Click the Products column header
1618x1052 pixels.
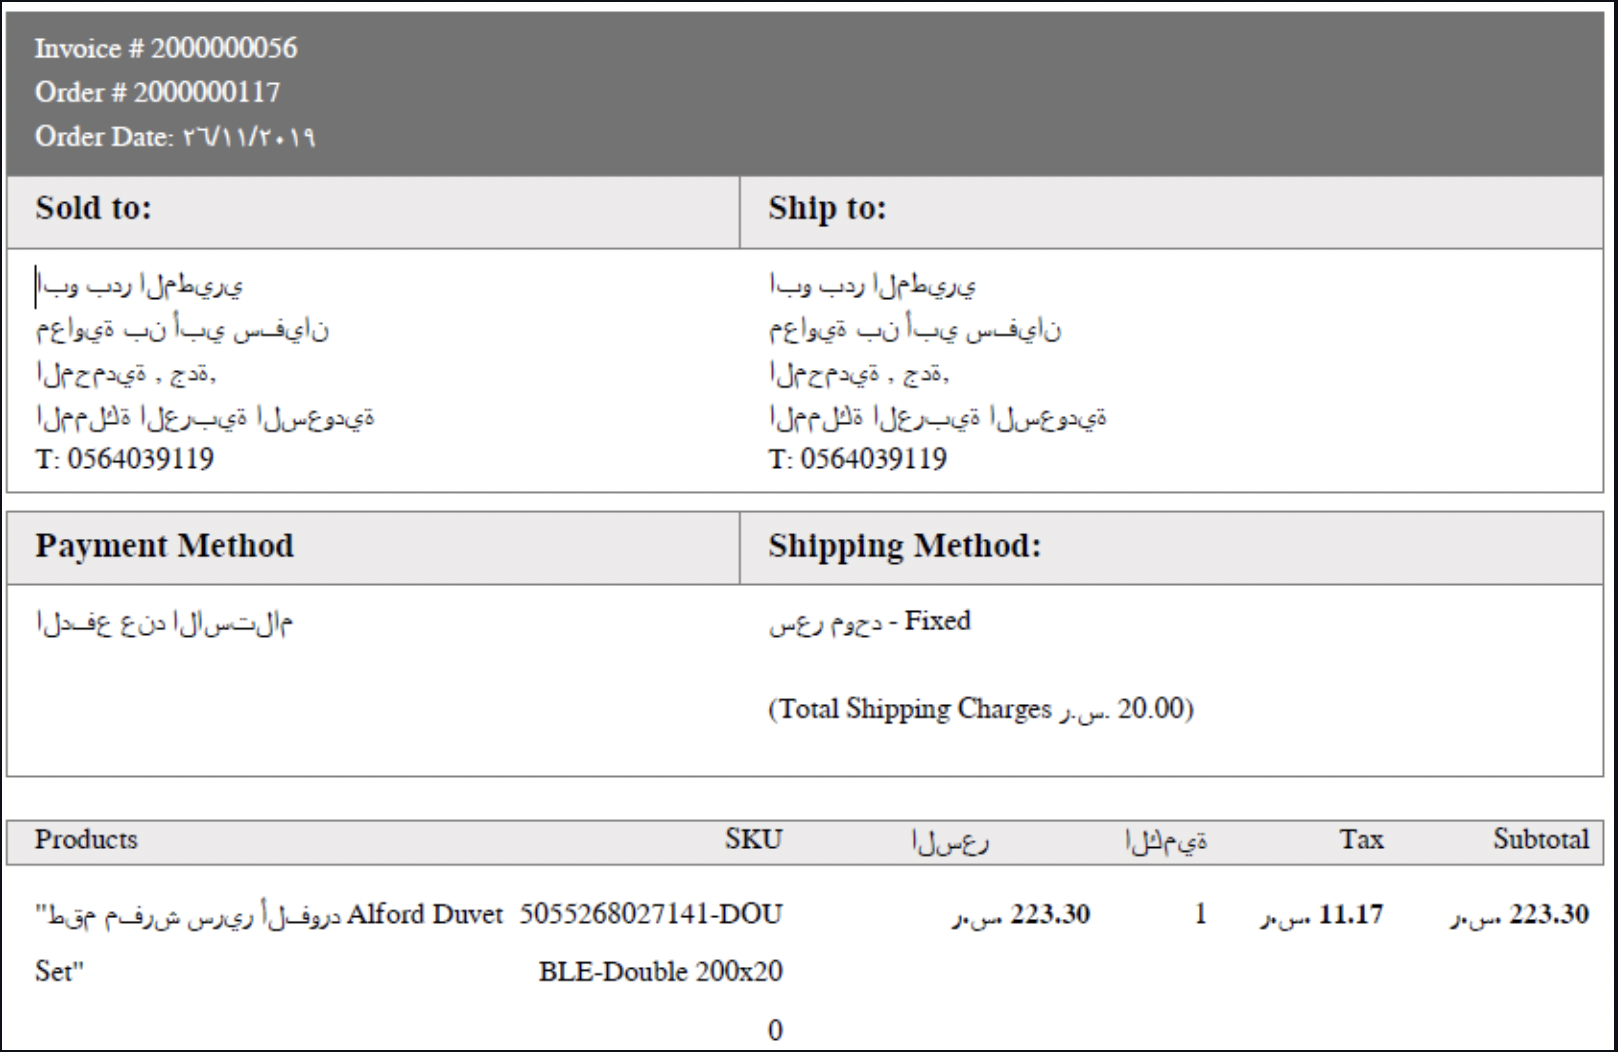click(86, 839)
